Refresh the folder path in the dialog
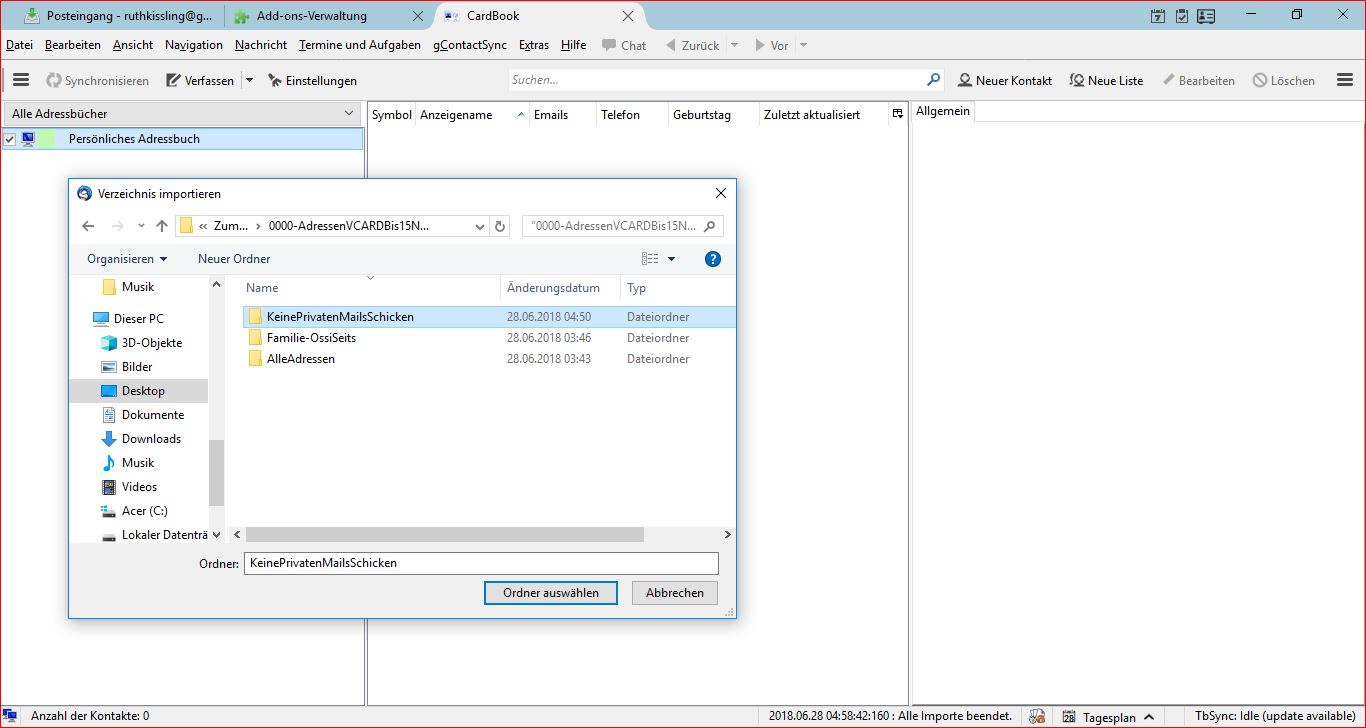The width and height of the screenshot is (1366, 728). click(502, 226)
